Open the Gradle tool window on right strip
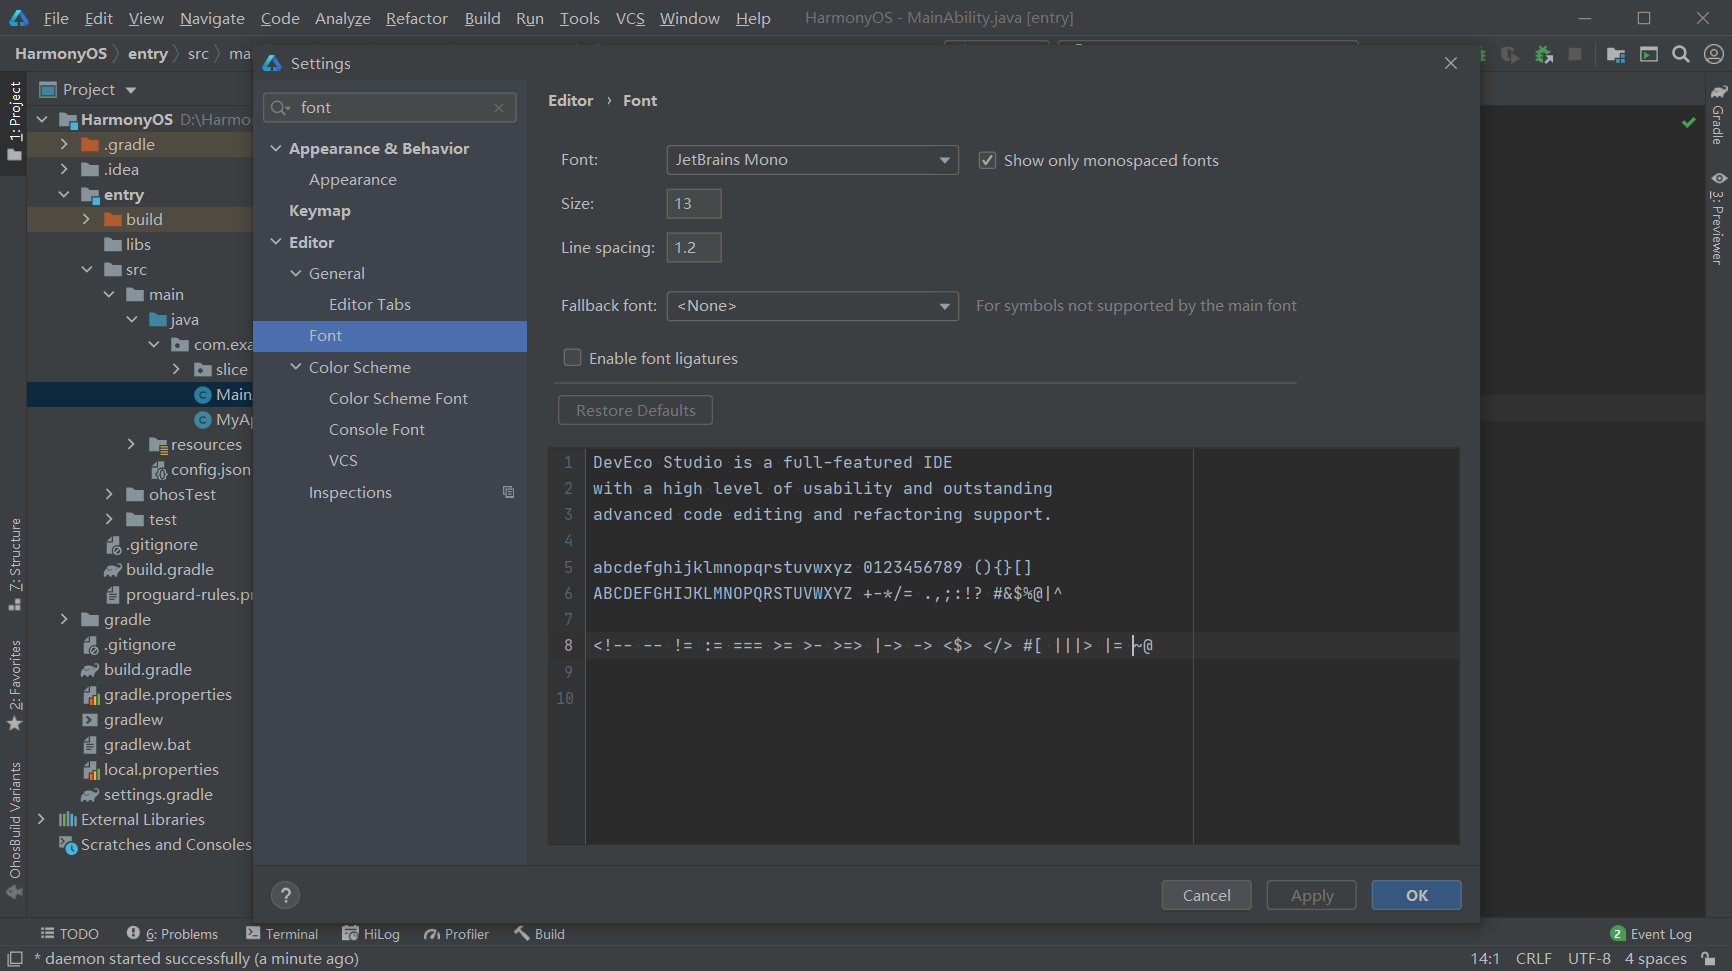The image size is (1732, 971). pyautogui.click(x=1718, y=115)
